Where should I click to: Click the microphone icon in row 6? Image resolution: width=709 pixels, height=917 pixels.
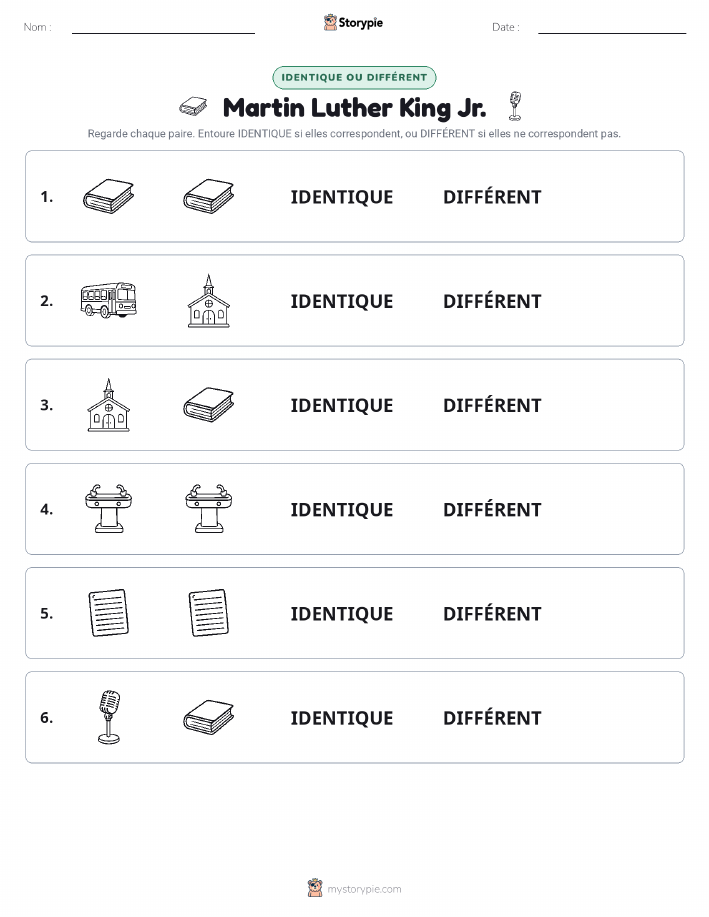pos(109,717)
